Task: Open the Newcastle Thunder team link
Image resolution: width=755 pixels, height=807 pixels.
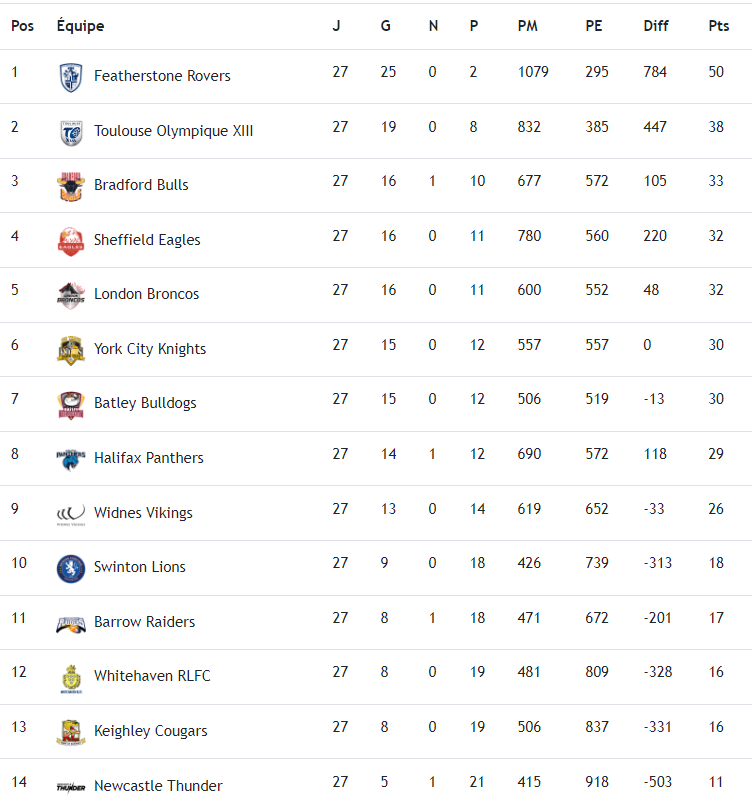Action: pos(158,786)
